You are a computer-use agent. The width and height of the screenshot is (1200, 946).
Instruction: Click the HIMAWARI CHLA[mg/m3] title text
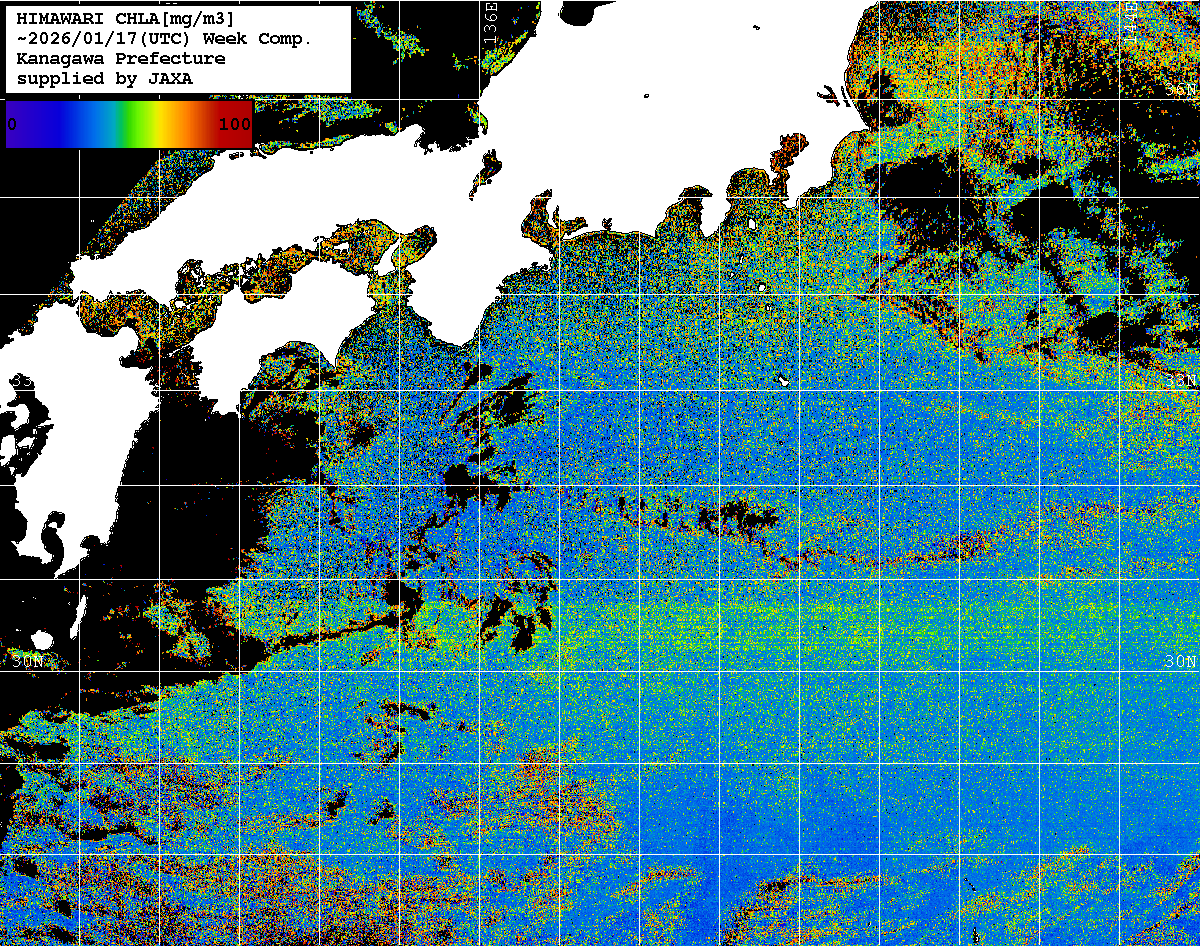(x=125, y=18)
